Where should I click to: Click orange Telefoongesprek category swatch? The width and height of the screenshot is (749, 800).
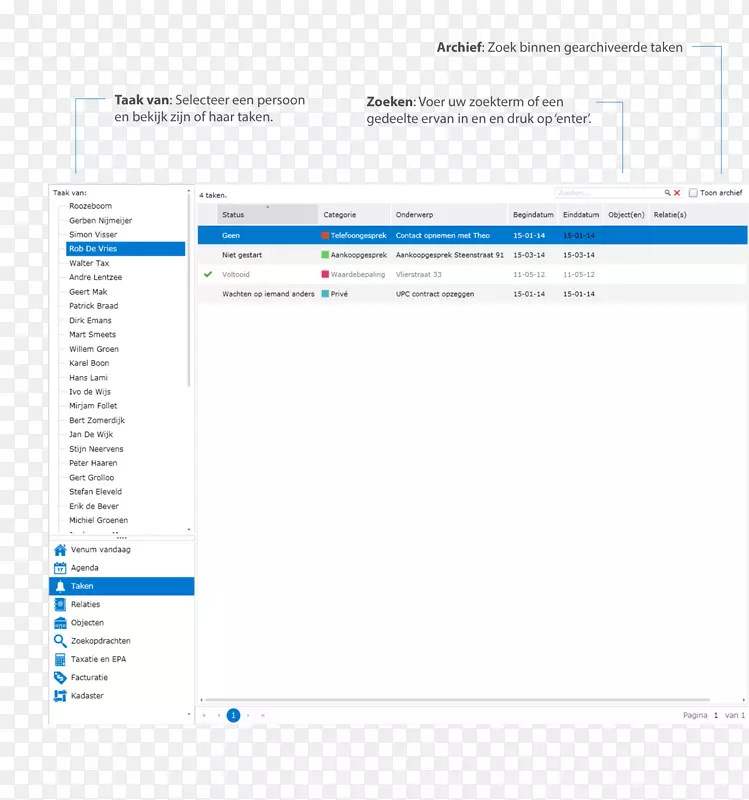[325, 235]
